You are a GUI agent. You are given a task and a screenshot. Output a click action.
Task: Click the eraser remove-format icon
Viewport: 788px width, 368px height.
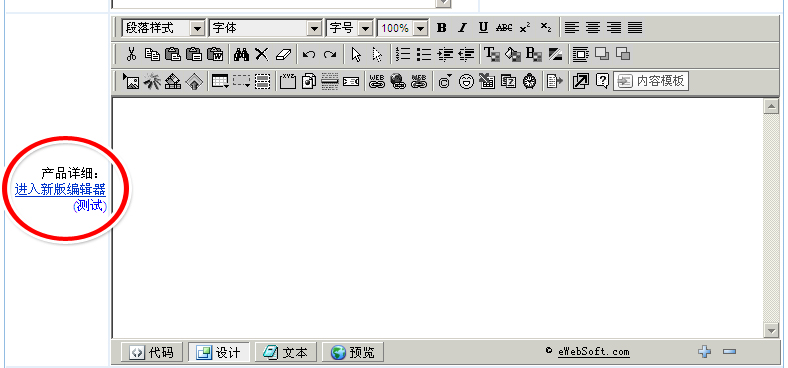click(283, 54)
